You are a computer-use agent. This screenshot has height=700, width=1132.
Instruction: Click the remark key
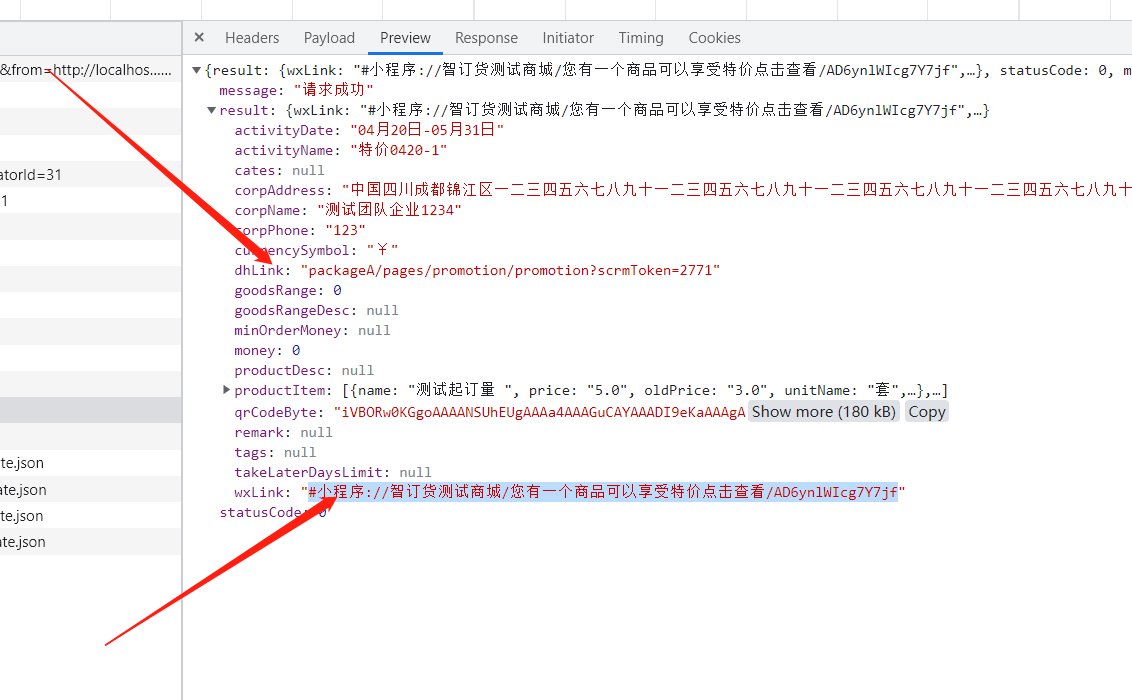[x=259, y=432]
